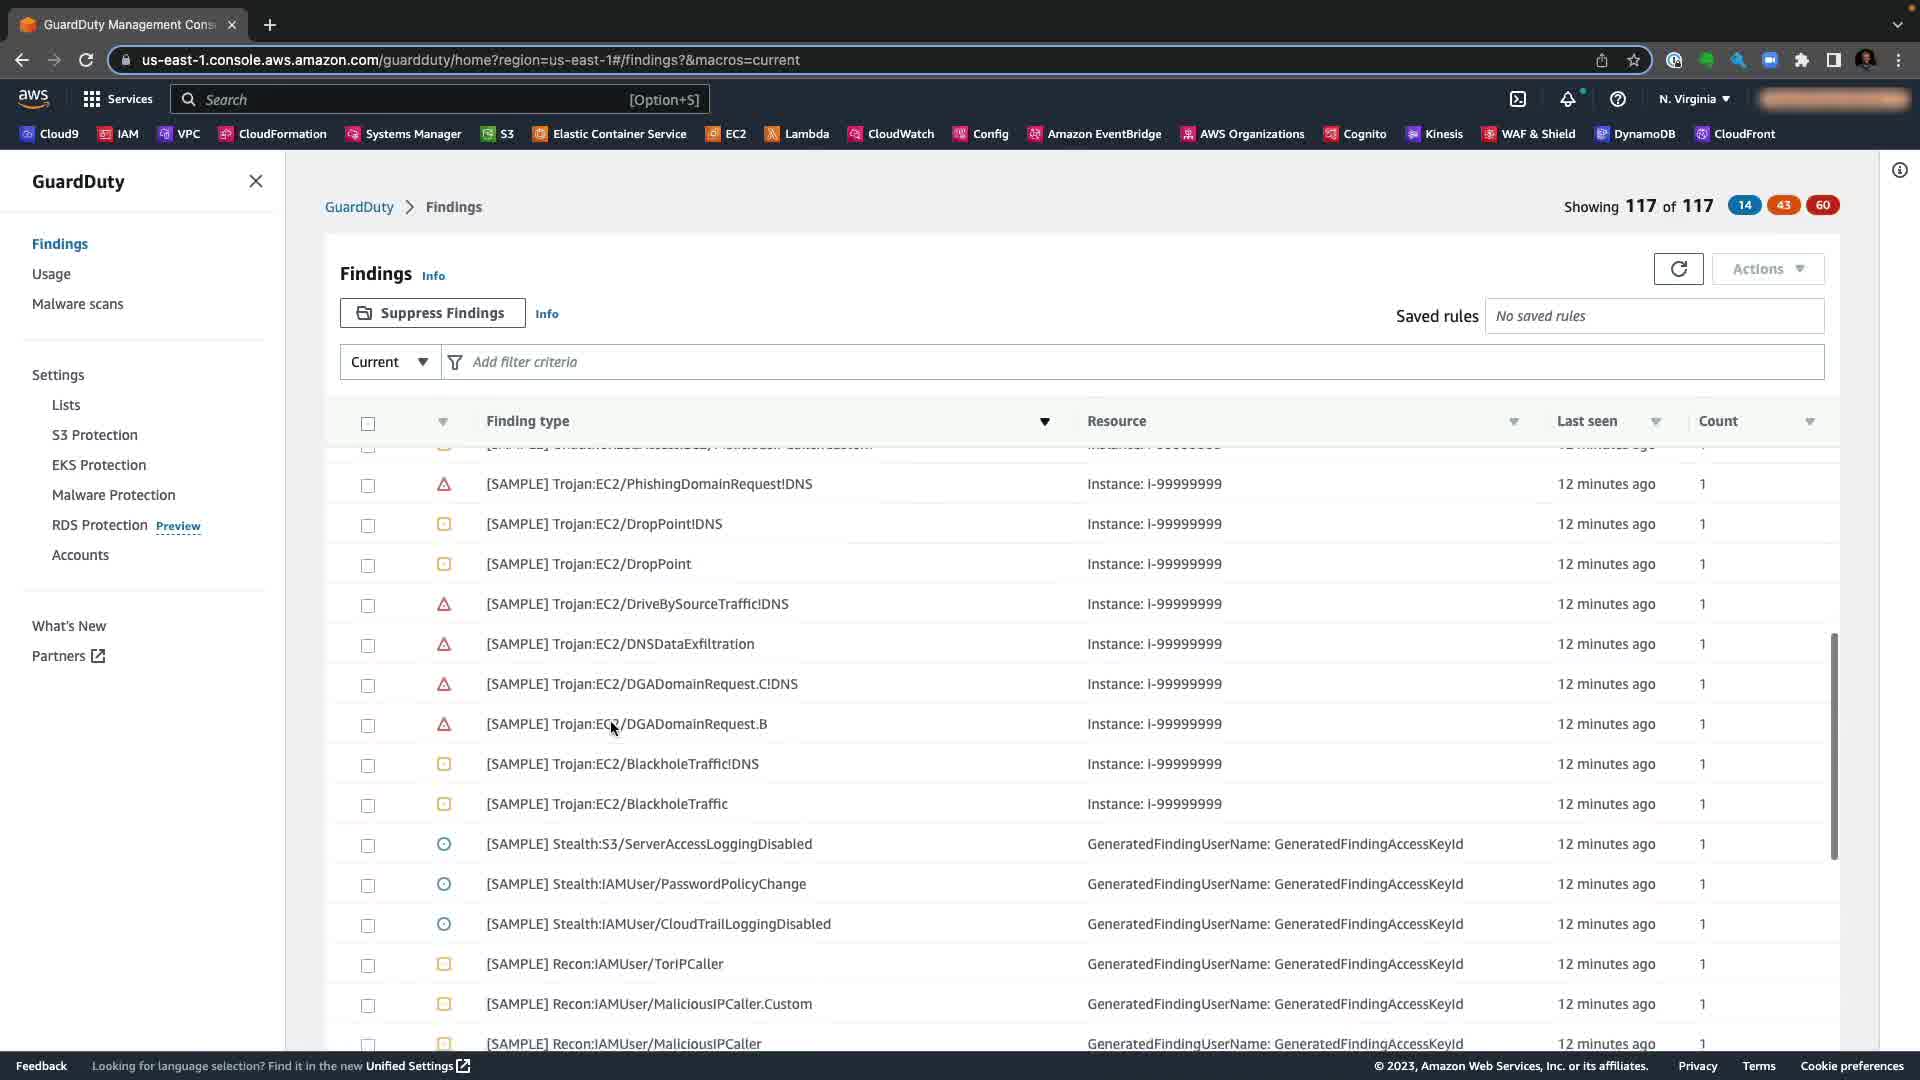1920x1080 pixels.
Task: Go to Malware scans in sidebar
Action: pos(78,304)
